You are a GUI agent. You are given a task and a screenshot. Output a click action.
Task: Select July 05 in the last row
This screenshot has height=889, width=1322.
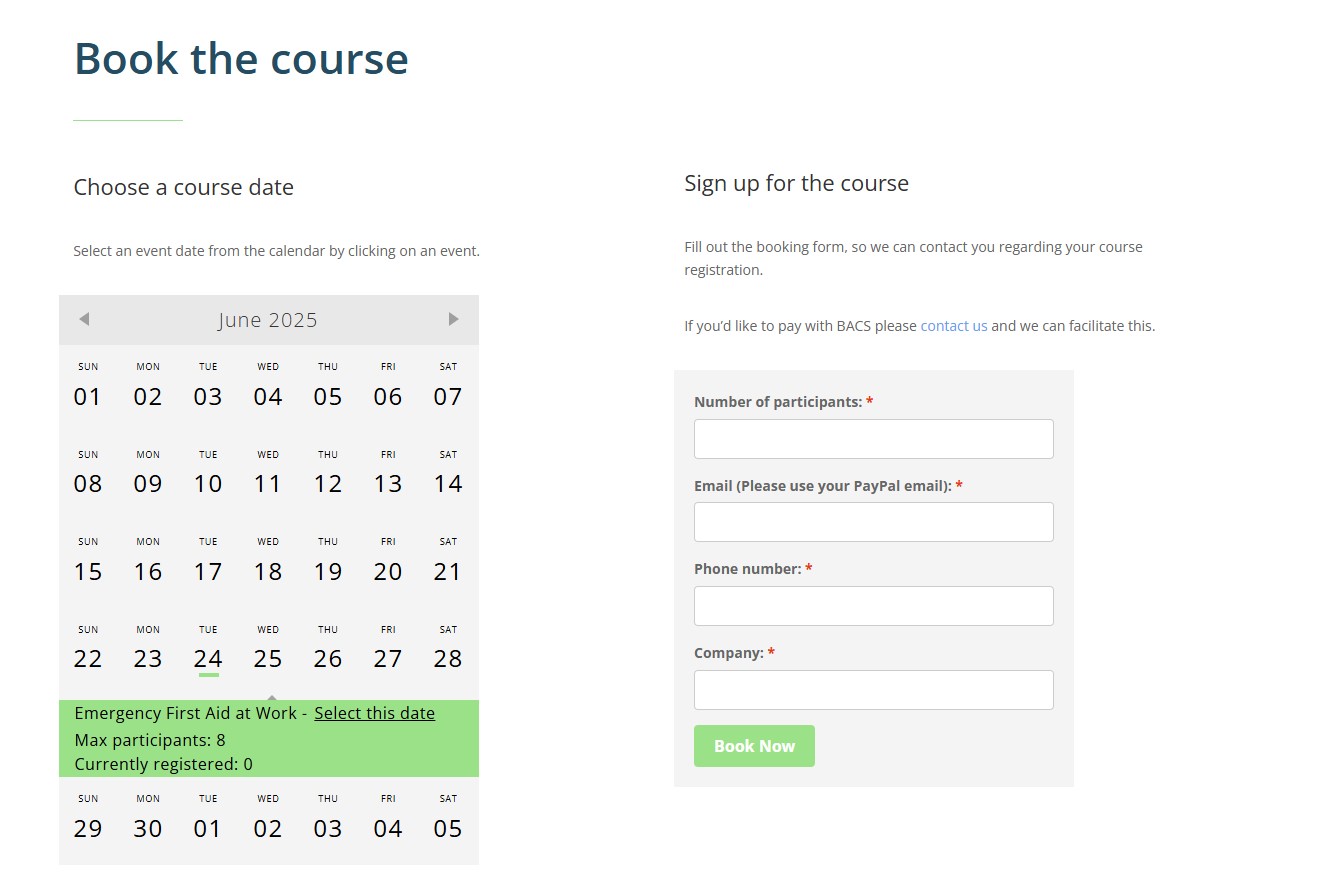tap(448, 829)
